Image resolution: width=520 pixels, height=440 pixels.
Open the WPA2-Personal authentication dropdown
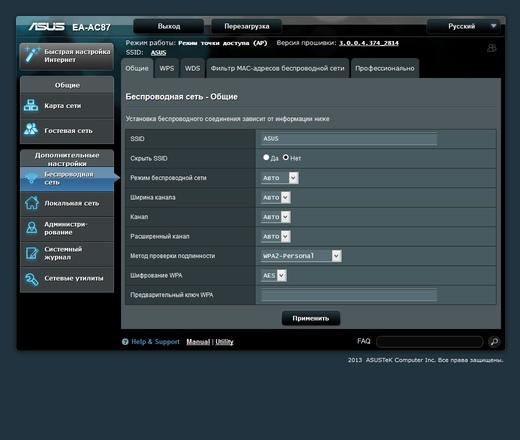point(301,256)
